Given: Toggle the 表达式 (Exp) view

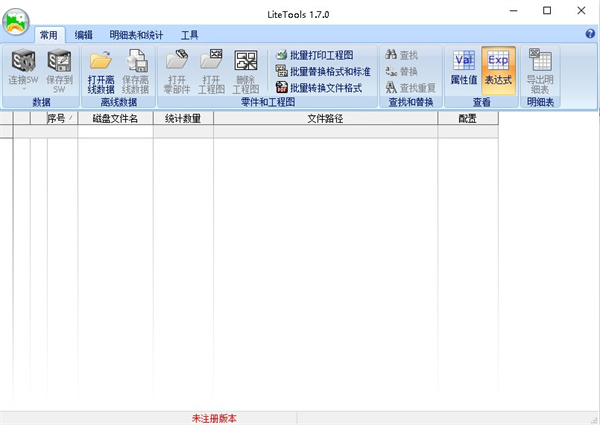Looking at the screenshot, I should 498,71.
